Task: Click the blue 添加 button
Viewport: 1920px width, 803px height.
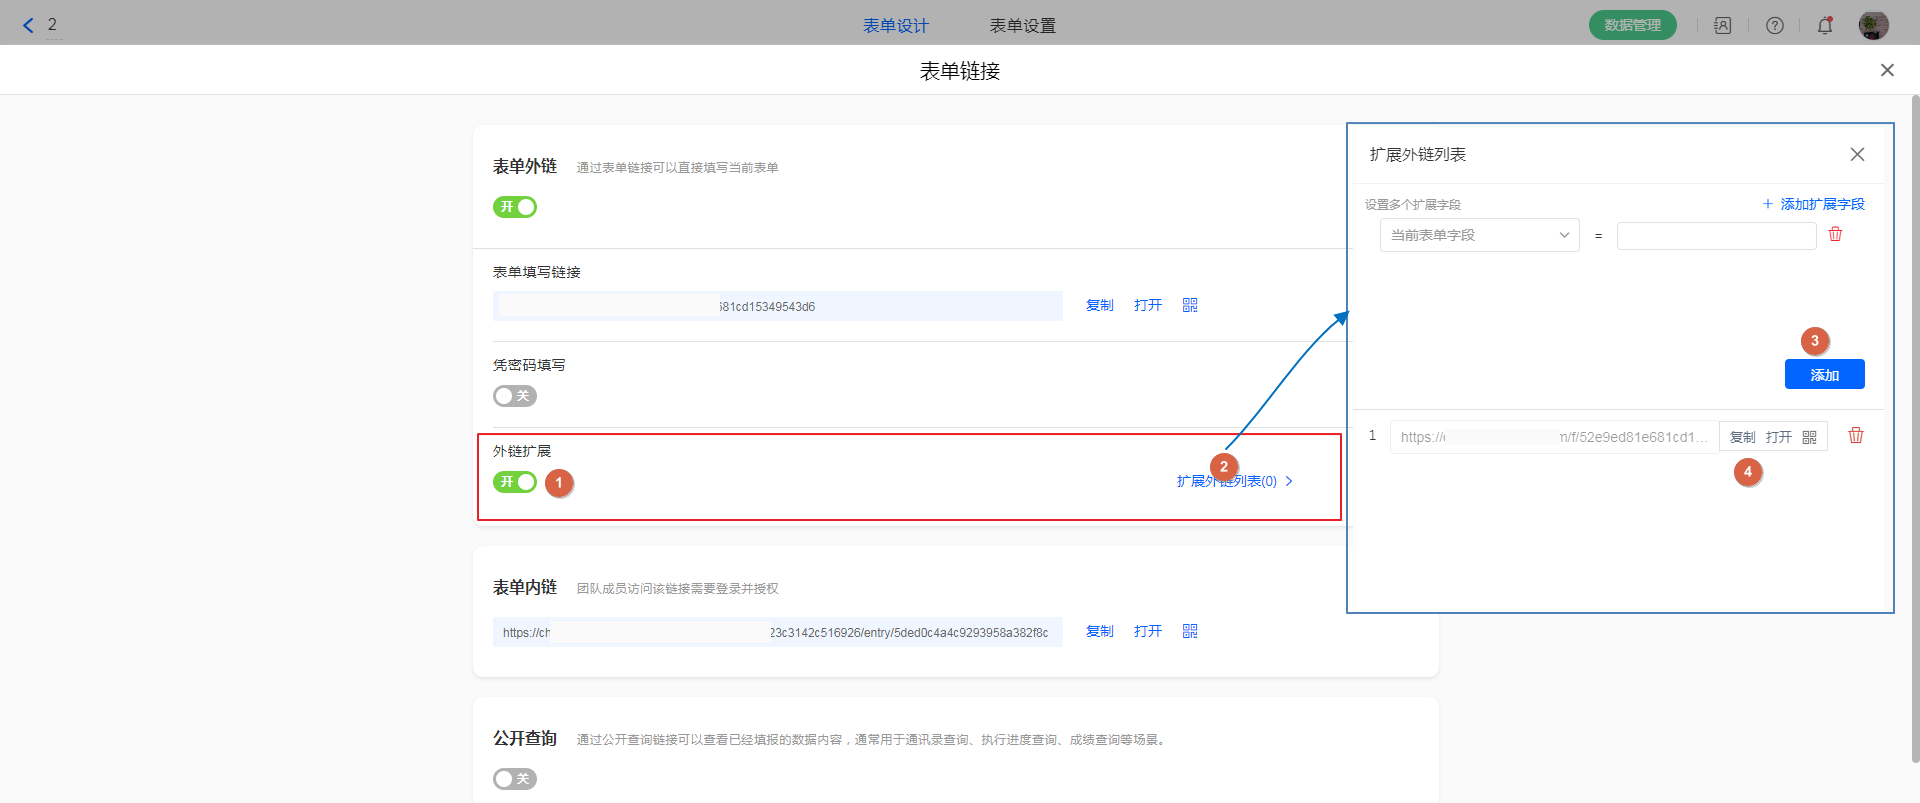Action: pos(1824,375)
